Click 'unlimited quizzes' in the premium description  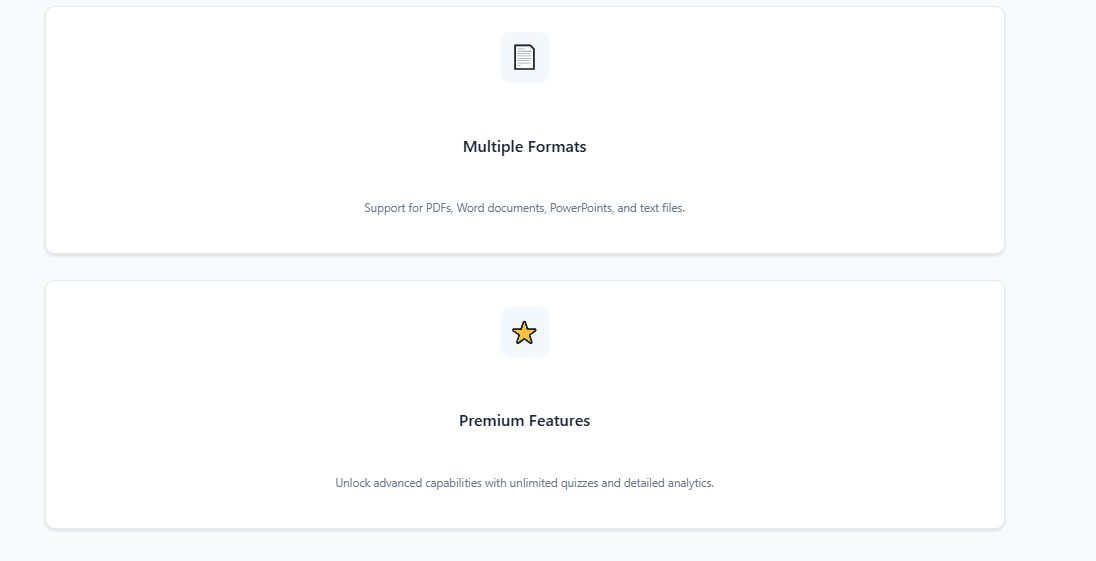tap(553, 483)
